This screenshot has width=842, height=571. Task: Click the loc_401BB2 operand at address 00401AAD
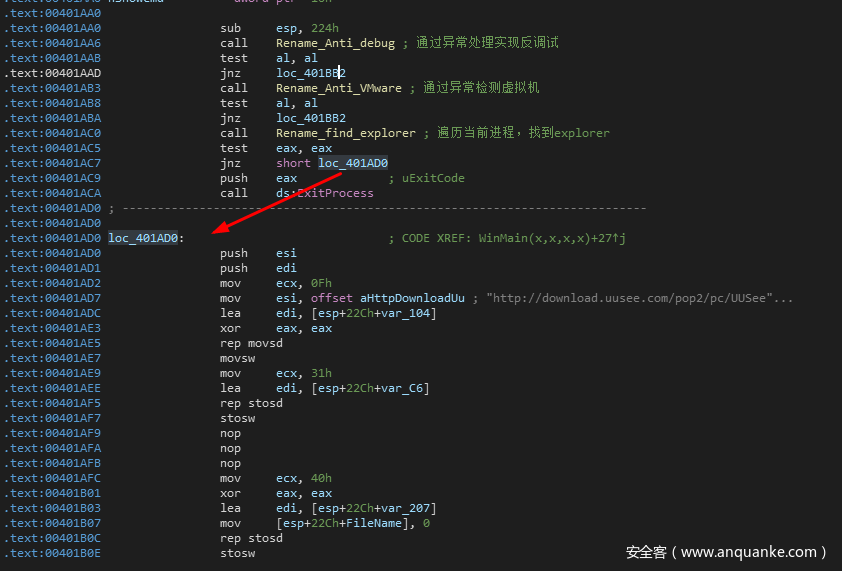pyautogui.click(x=311, y=73)
